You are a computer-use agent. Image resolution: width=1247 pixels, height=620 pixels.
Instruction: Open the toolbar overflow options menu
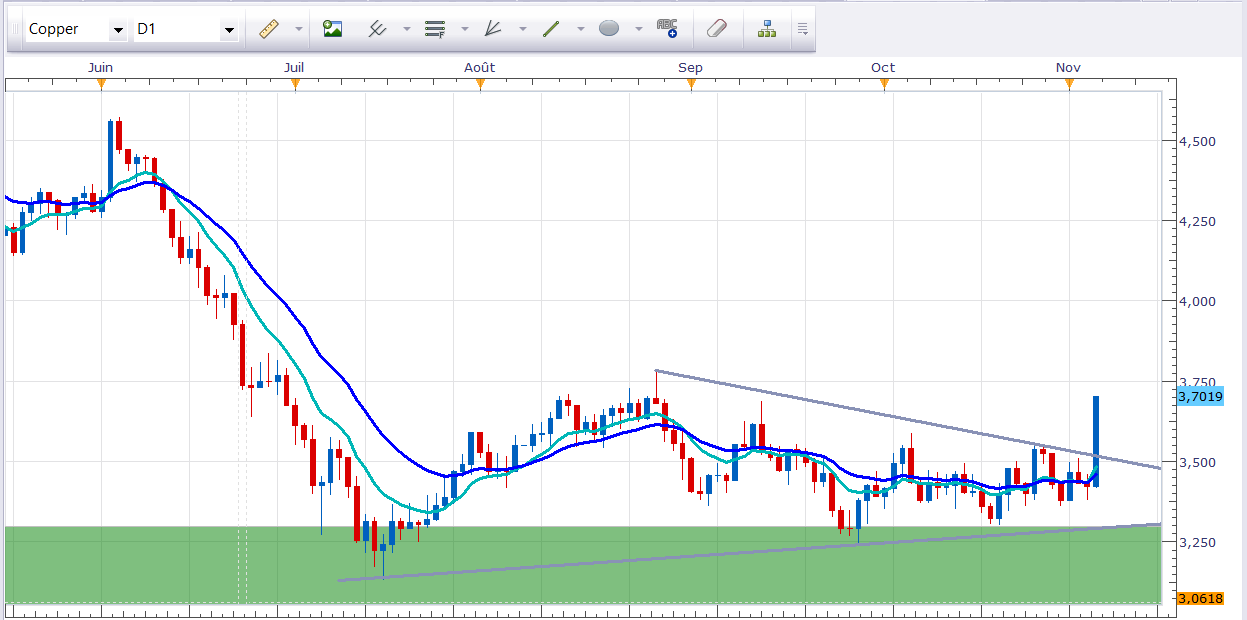click(802, 29)
